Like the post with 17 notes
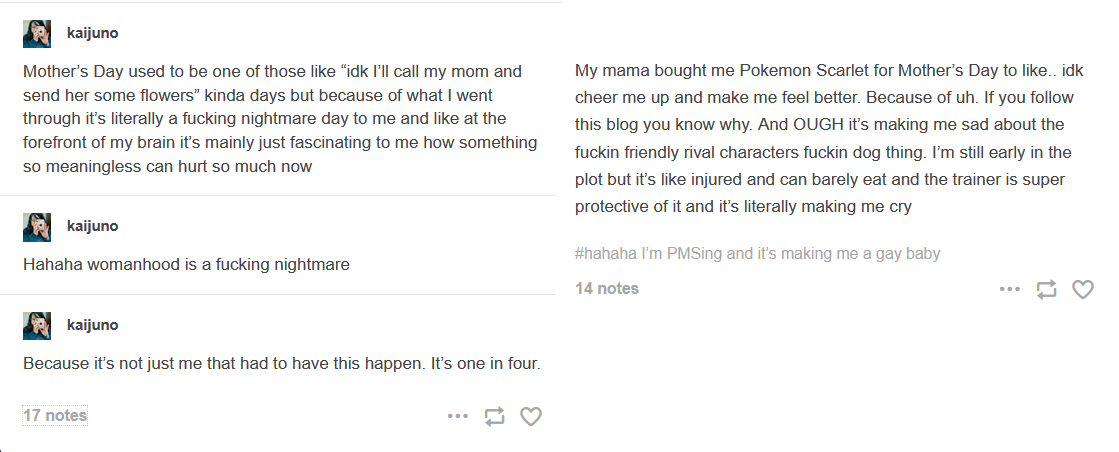The height and width of the screenshot is (452, 1119). [530, 416]
